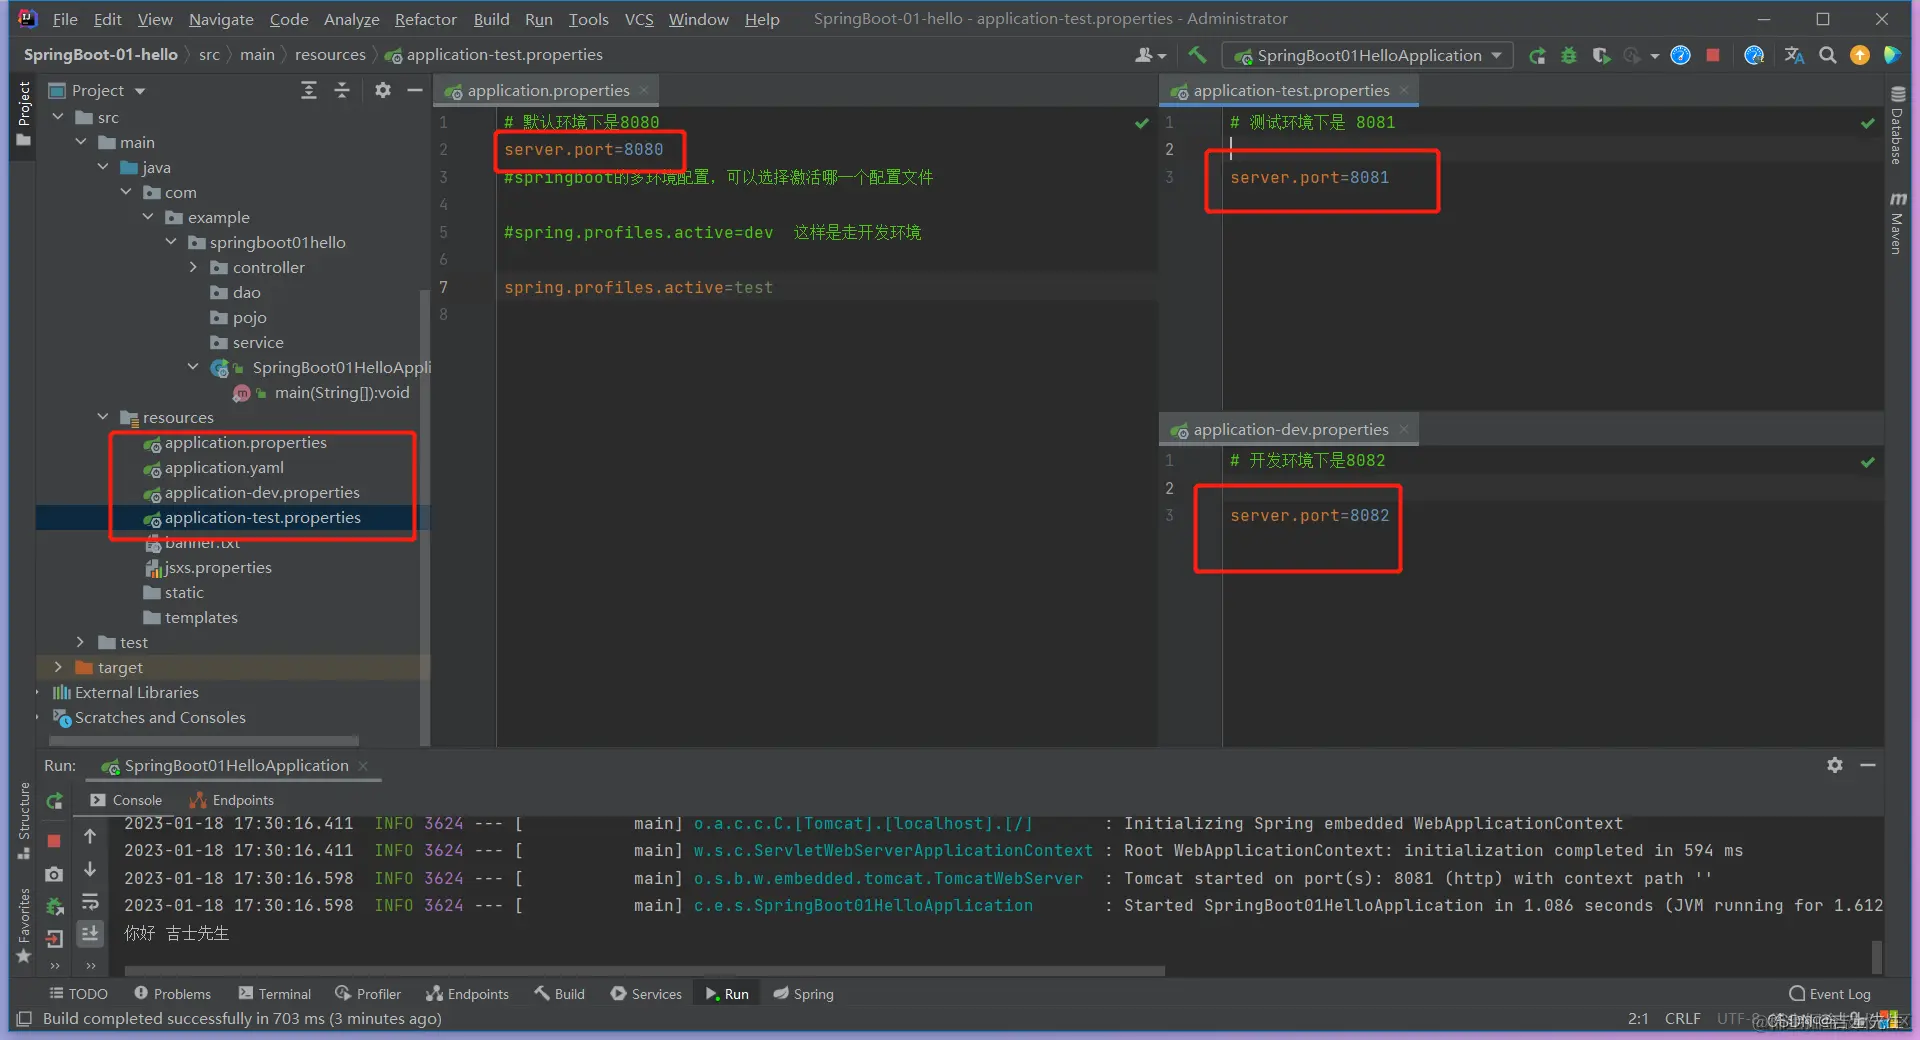The width and height of the screenshot is (1920, 1040).
Task: Click the Build Project hammer icon
Action: point(1197,55)
